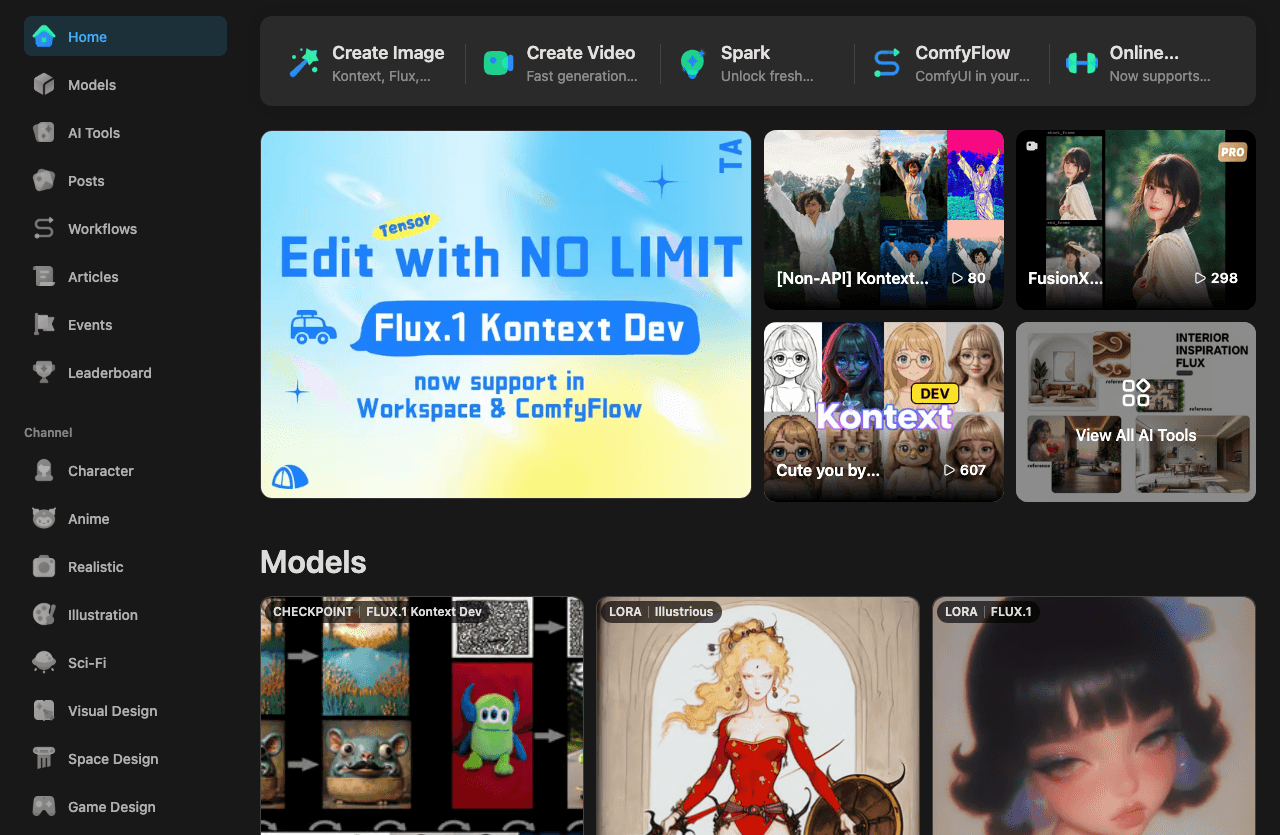The height and width of the screenshot is (835, 1280).
Task: Open the FusionX video tool thumbnail
Action: 1135,220
